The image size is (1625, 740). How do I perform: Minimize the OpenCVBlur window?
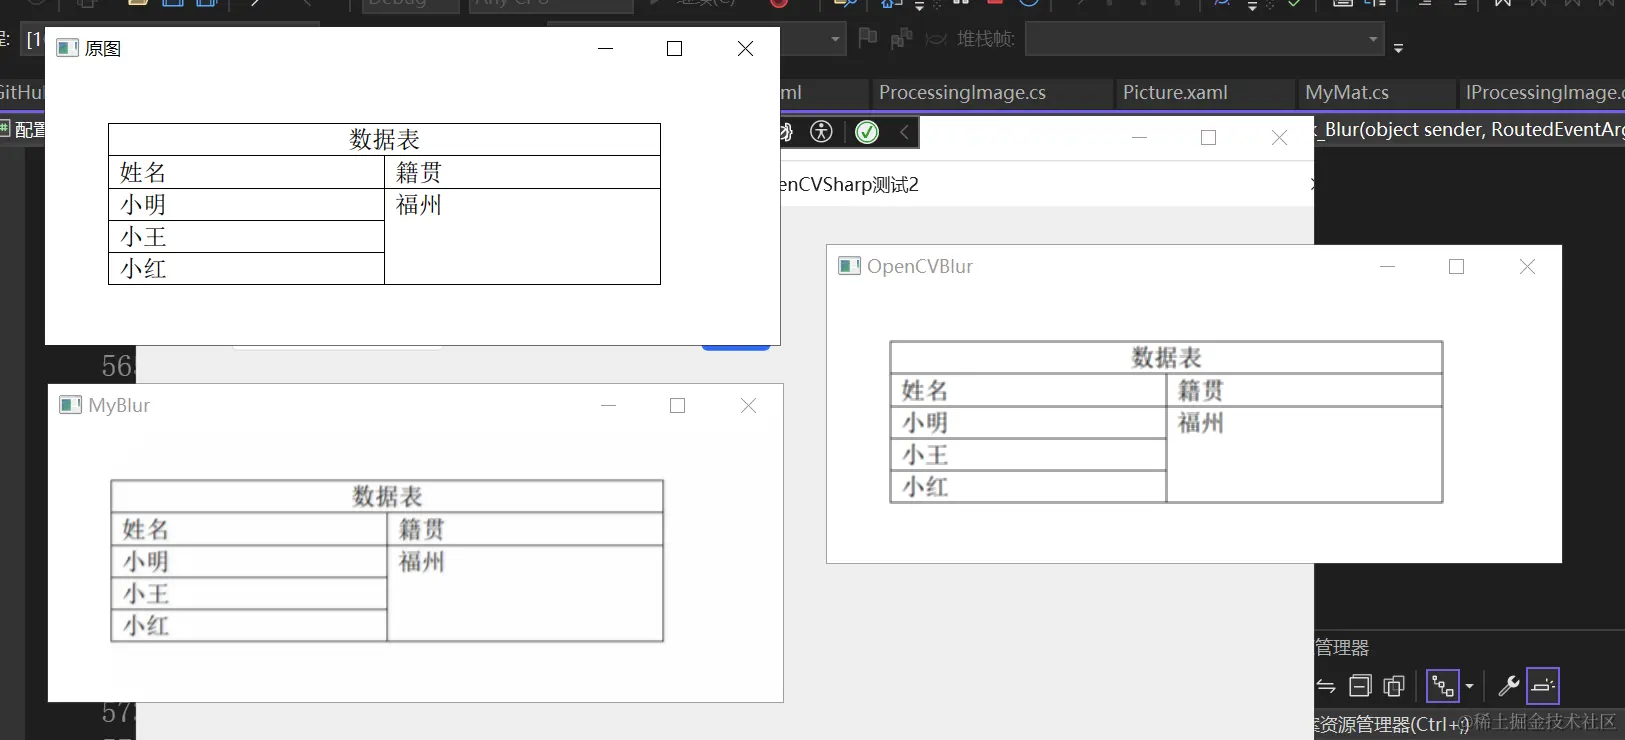click(x=1387, y=266)
